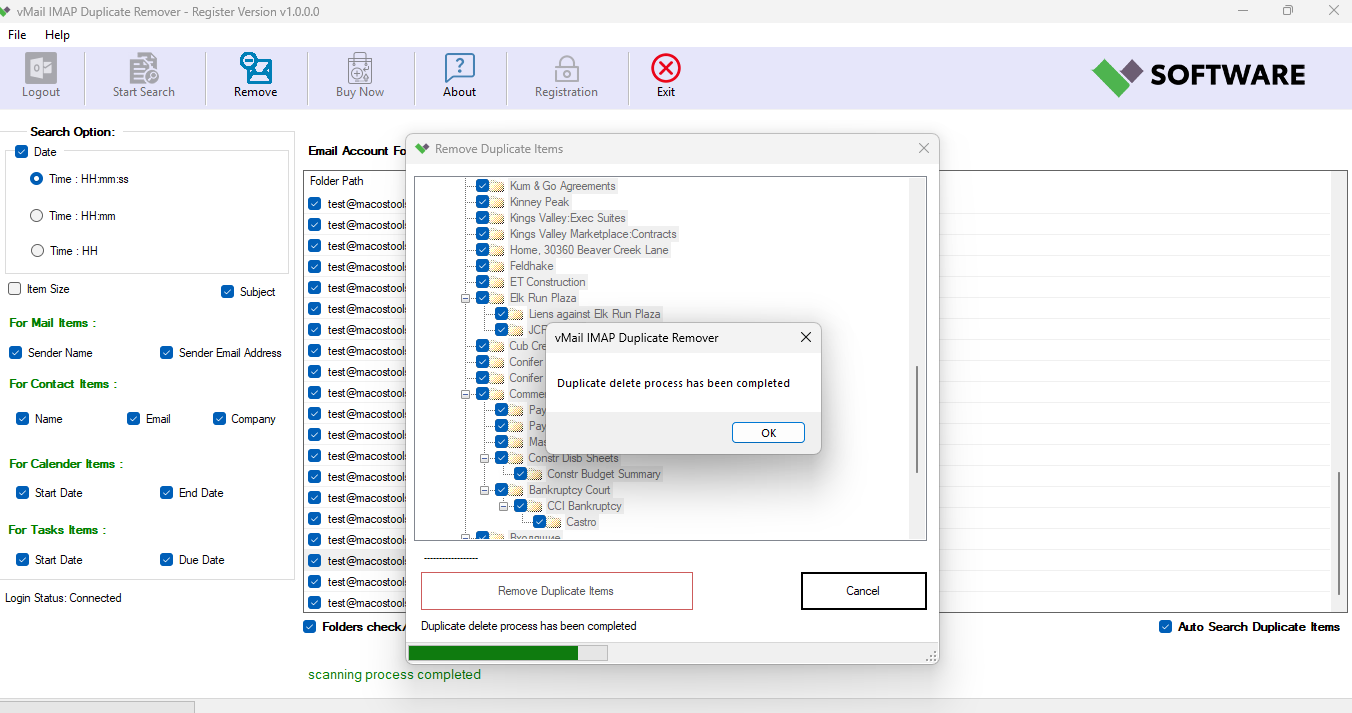Close the vMail IMAP Duplicate Remover message box
Viewport: 1352px width, 713px height.
[x=806, y=338]
